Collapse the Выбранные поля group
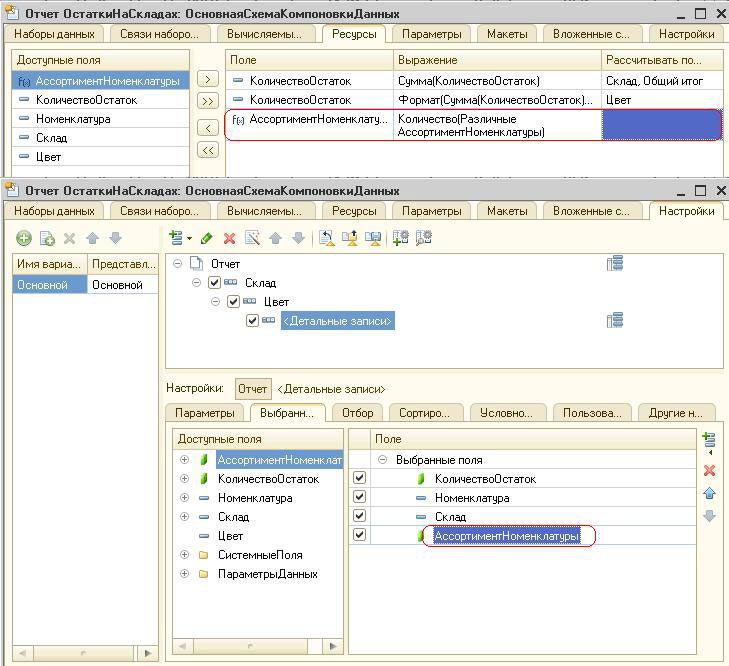 [x=381, y=460]
